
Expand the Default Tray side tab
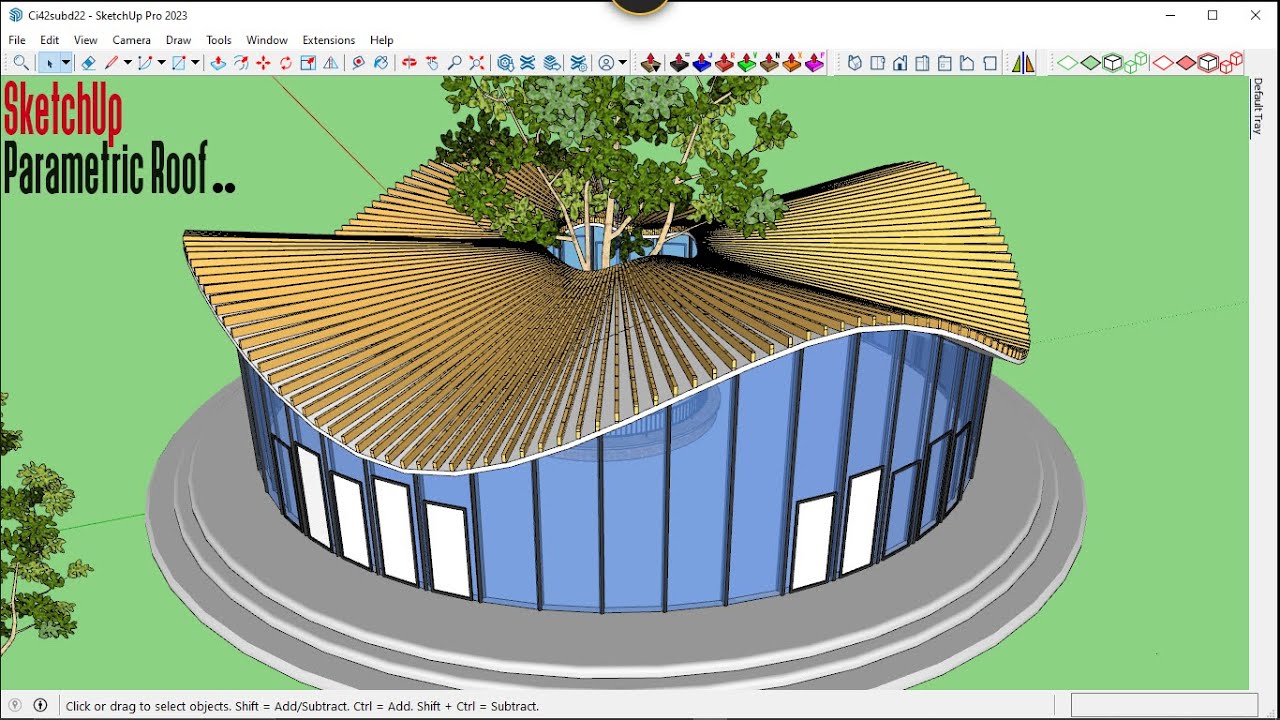(x=1258, y=107)
